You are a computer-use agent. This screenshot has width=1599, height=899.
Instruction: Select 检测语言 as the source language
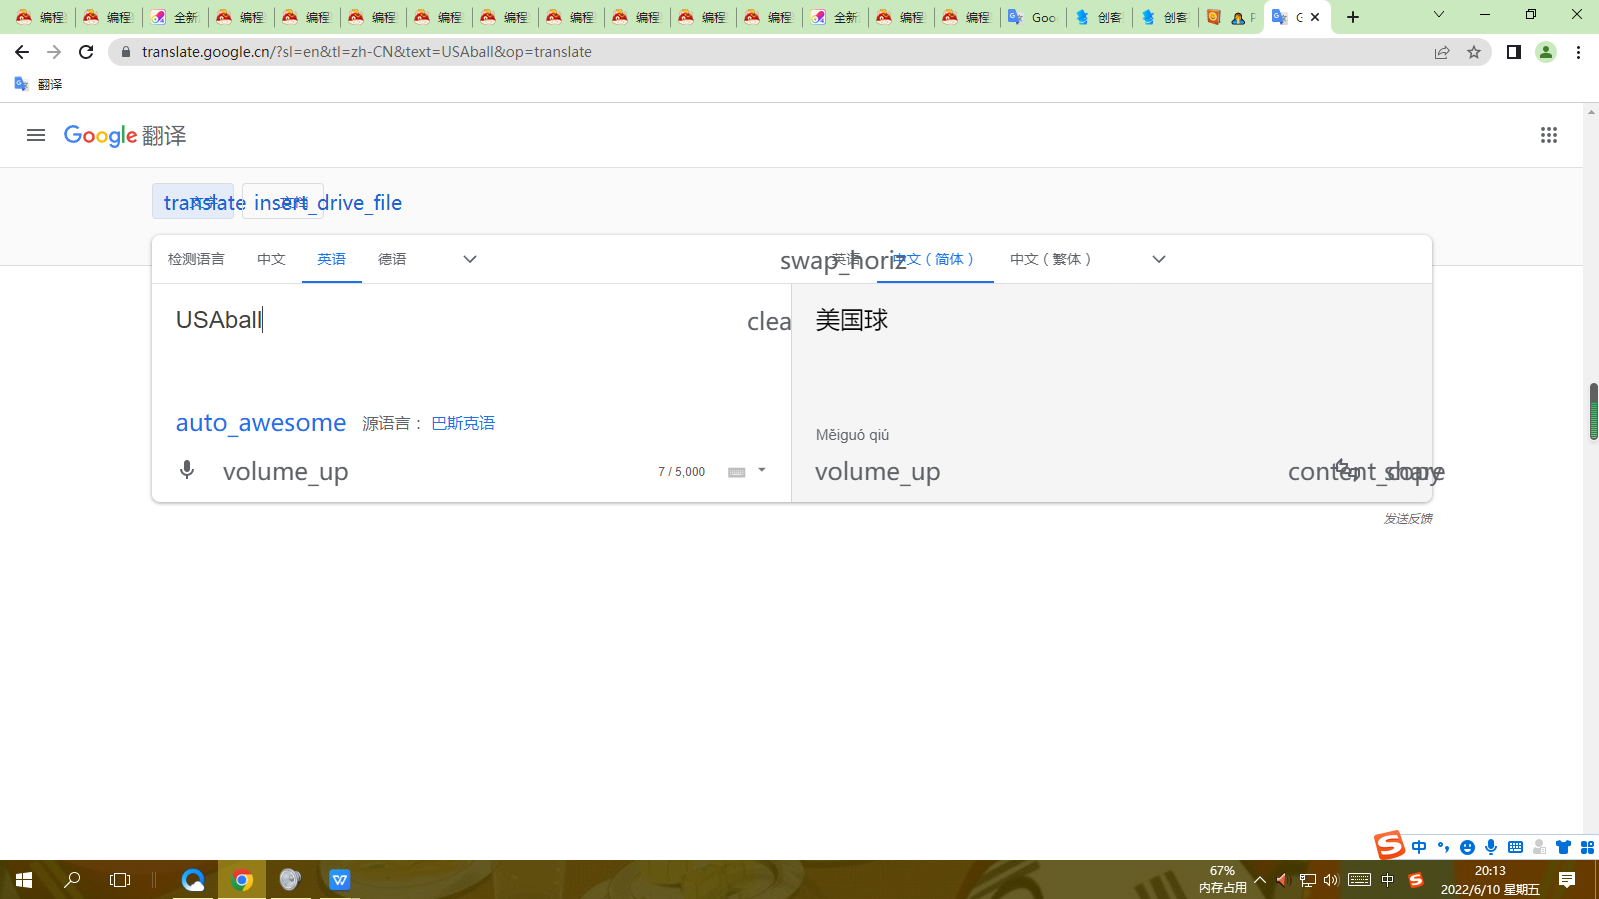[x=196, y=259]
